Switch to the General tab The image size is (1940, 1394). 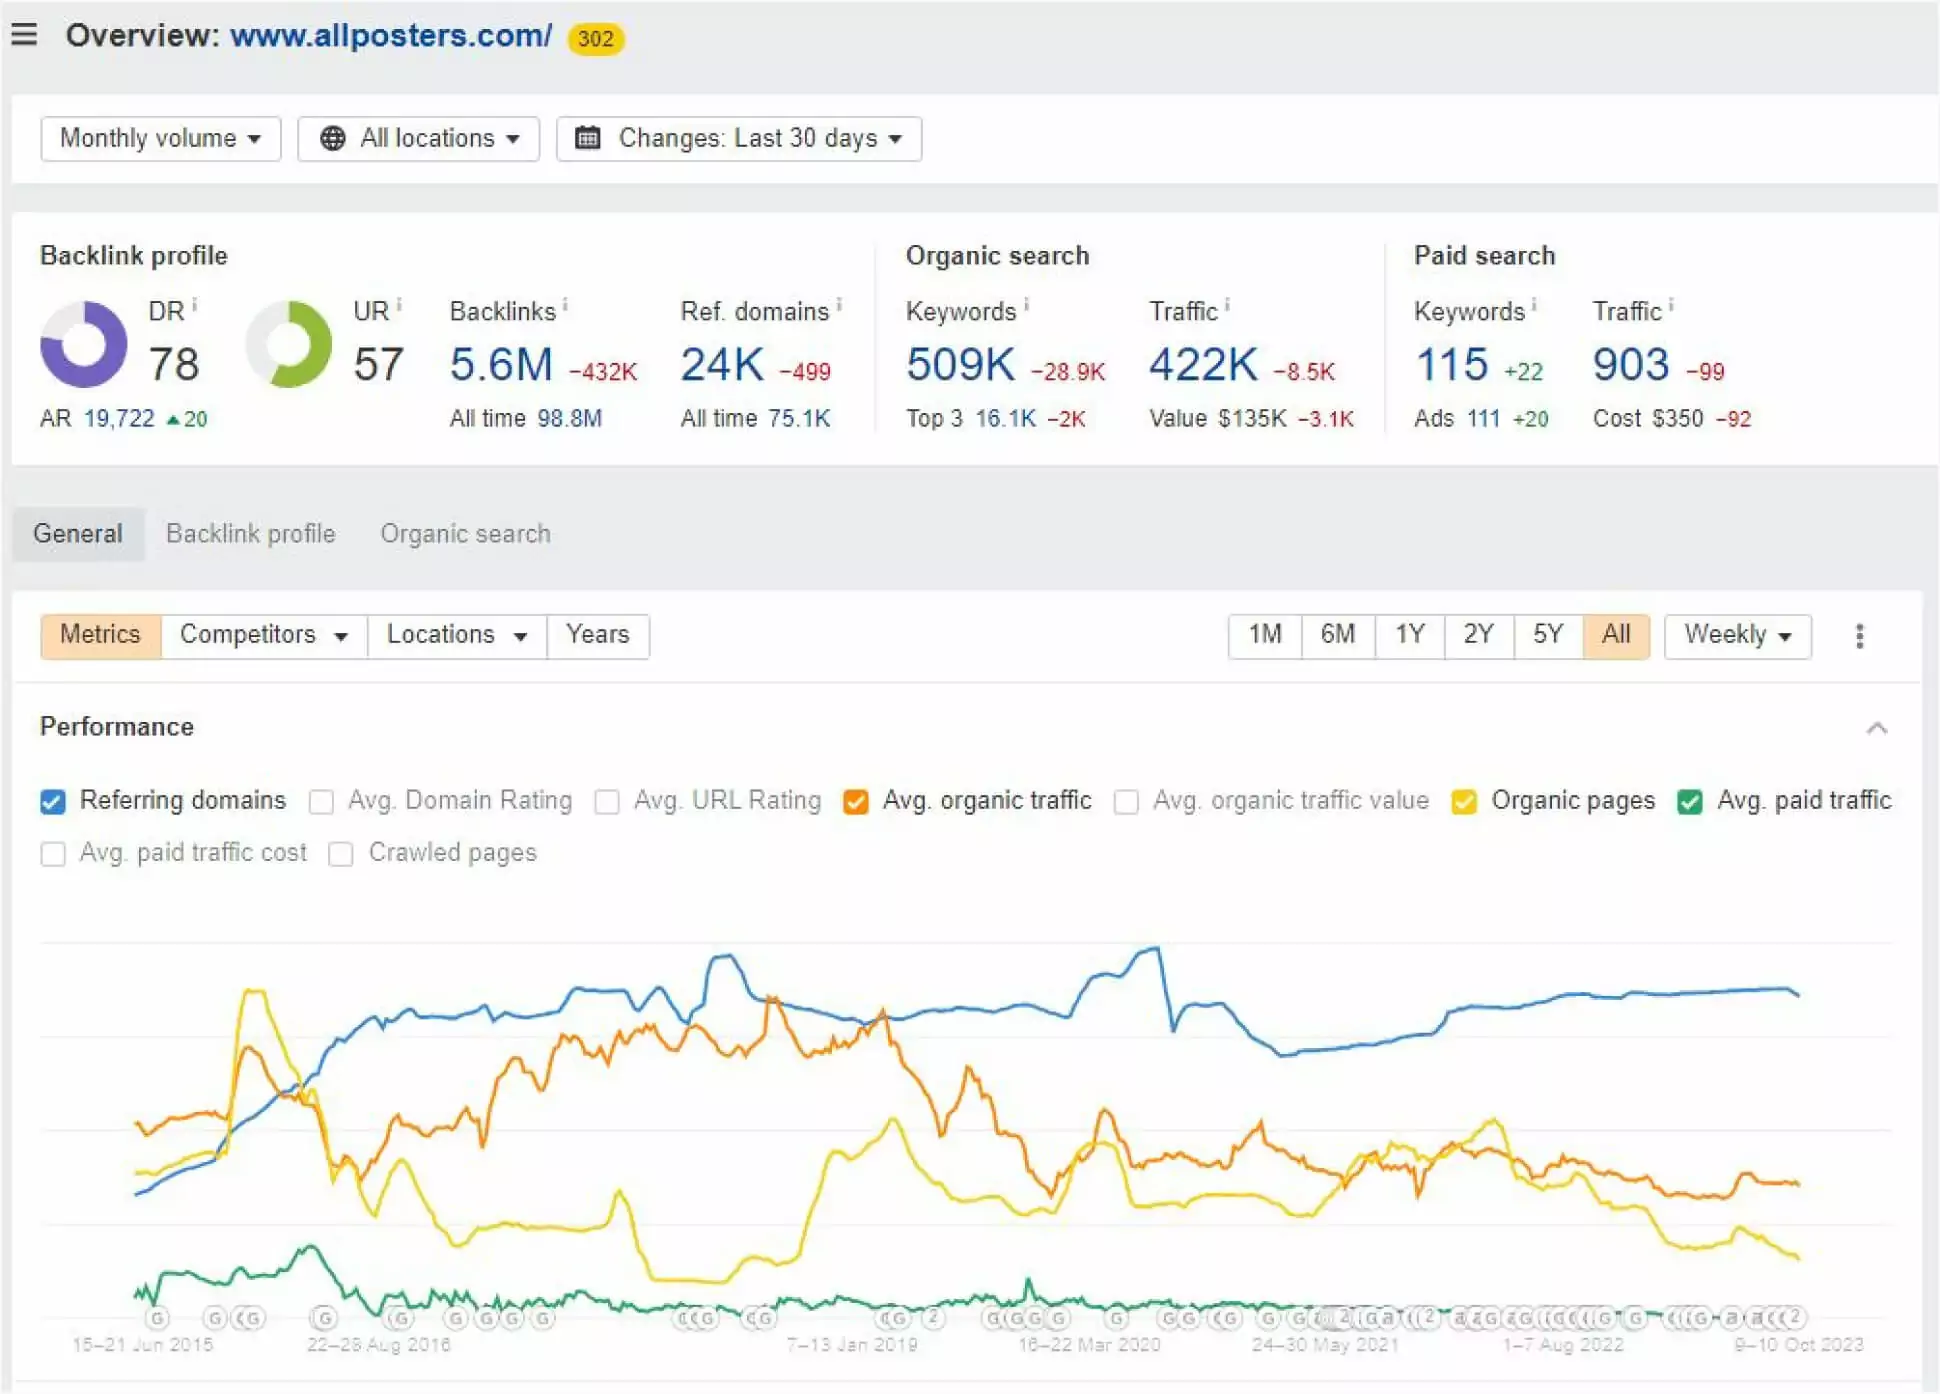point(78,533)
